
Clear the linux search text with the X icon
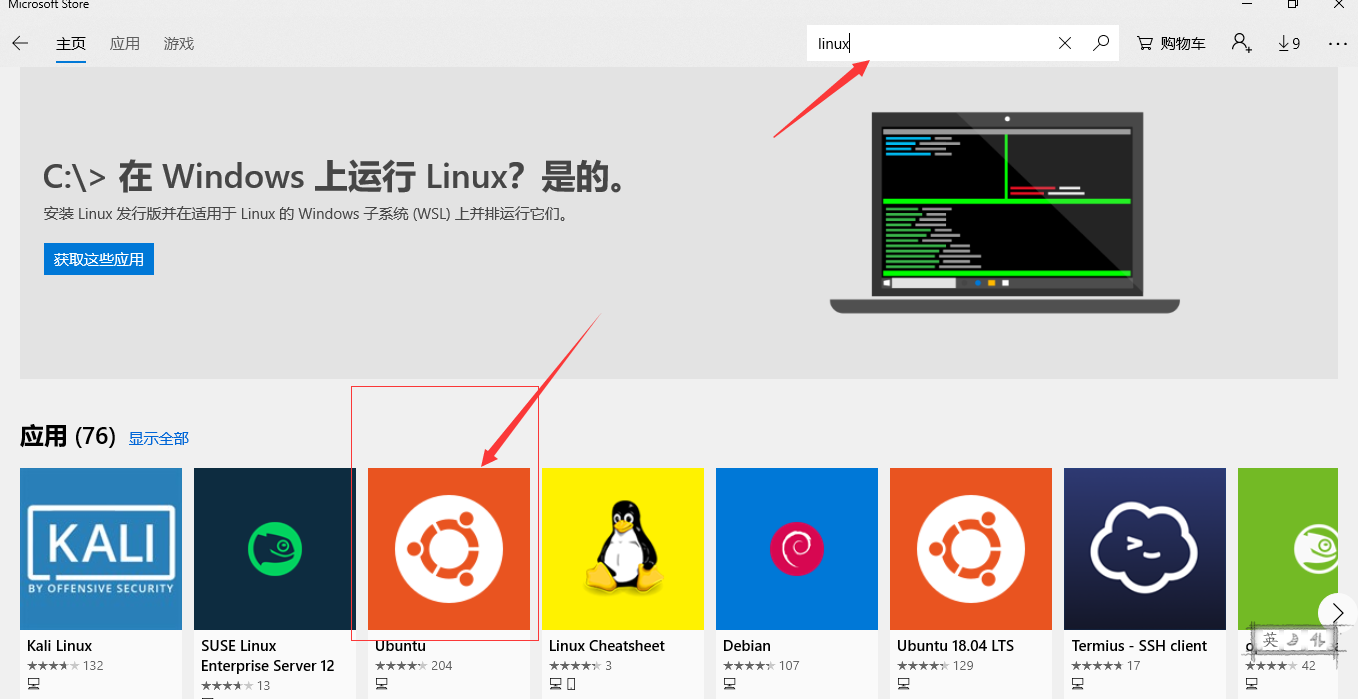pos(1064,42)
